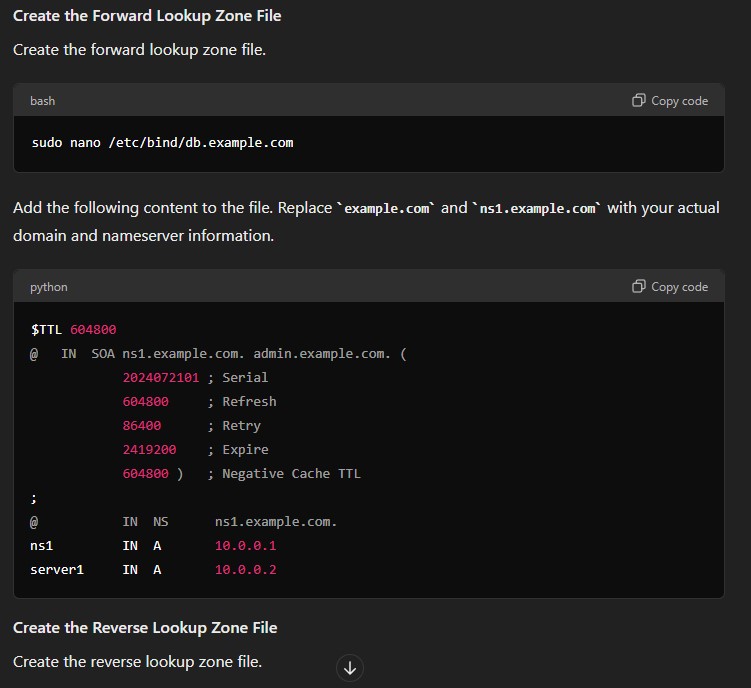Click the IP address 10.0.0.2
Image resolution: width=751 pixels, height=688 pixels.
tap(246, 569)
